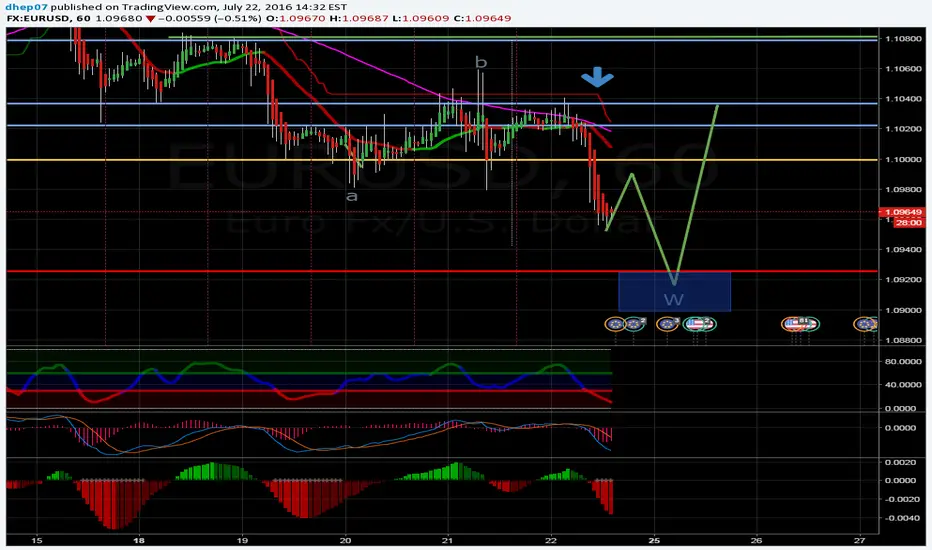Click the 40.0000 oscillator scale label
Image resolution: width=932 pixels, height=550 pixels.
(x=903, y=385)
